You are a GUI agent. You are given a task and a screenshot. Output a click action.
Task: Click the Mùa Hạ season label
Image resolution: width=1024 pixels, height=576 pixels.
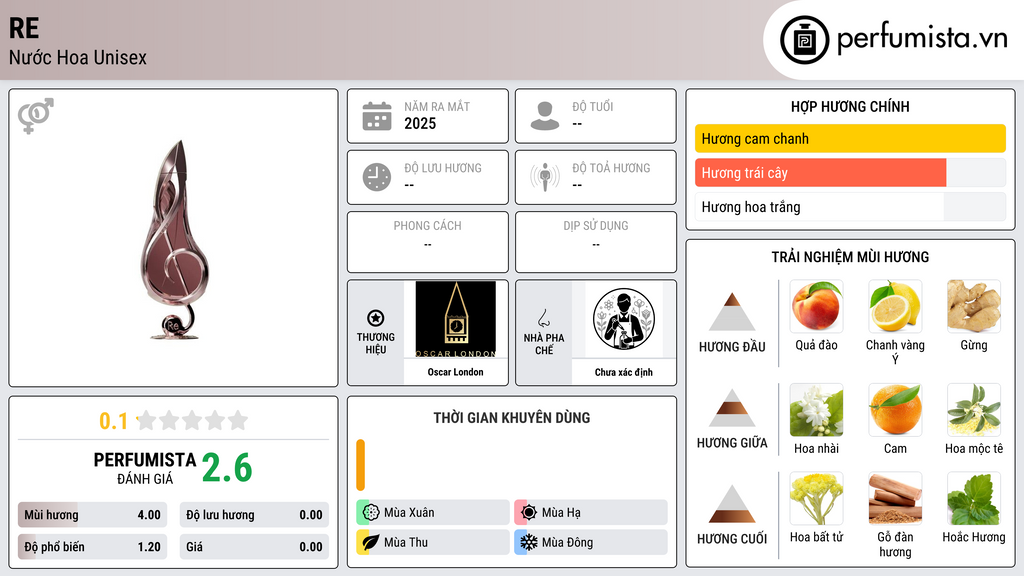(x=561, y=513)
